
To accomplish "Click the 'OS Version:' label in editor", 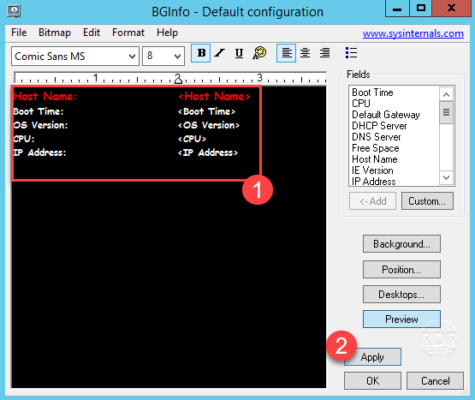I will 40,125.
